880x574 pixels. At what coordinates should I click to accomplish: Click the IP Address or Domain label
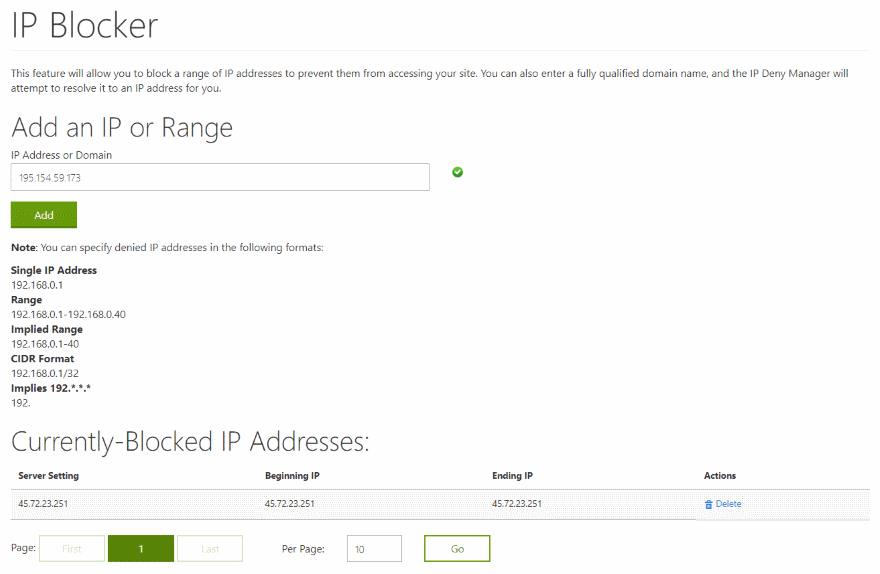click(61, 155)
